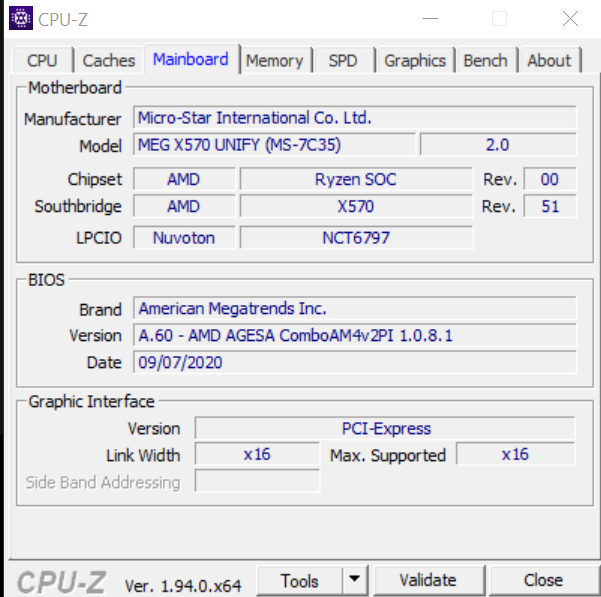Click the southbridge revision value 51
Screen dimensions: 601x597
tap(550, 206)
